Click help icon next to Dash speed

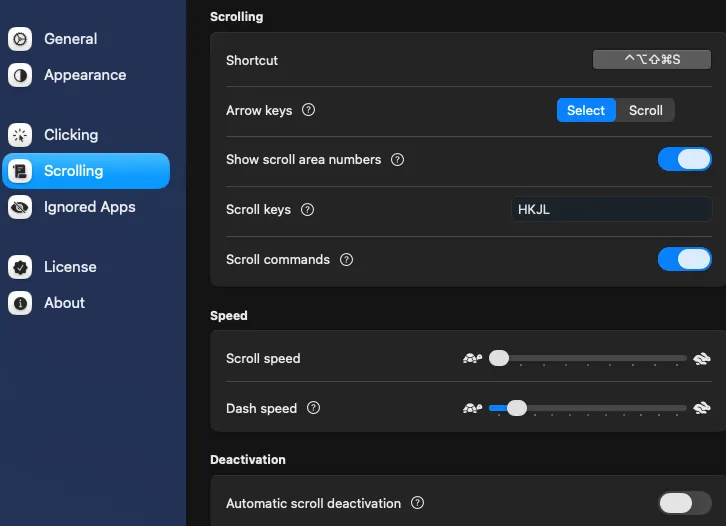(314, 408)
